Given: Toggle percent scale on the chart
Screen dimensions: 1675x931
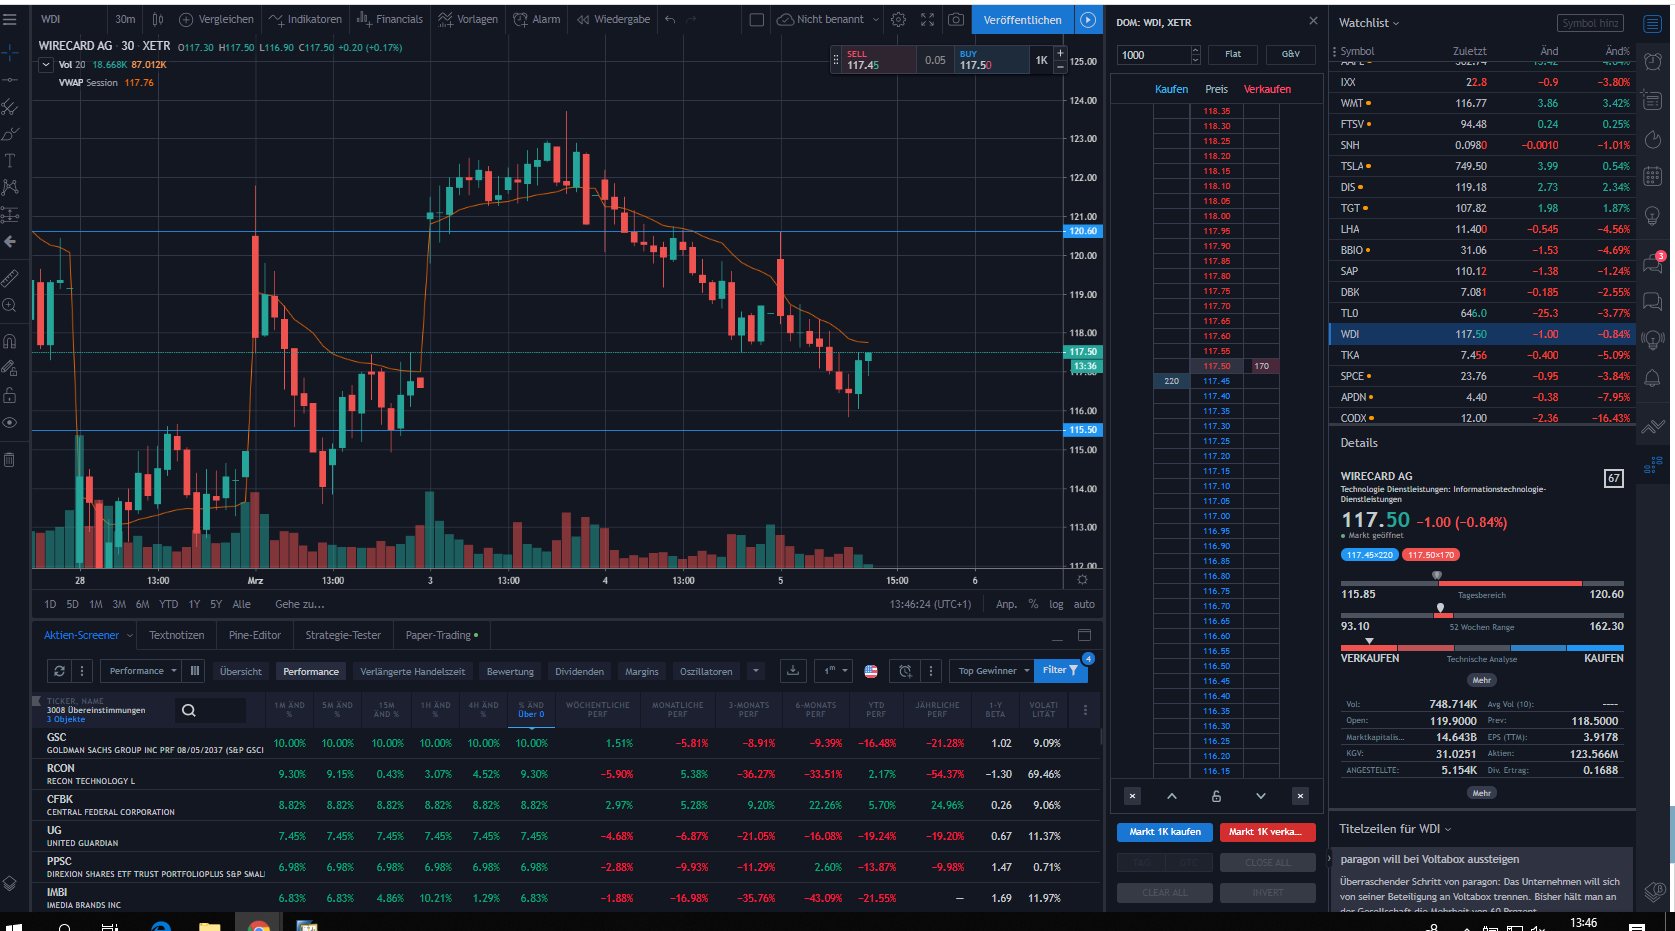Looking at the screenshot, I should pos(1033,604).
